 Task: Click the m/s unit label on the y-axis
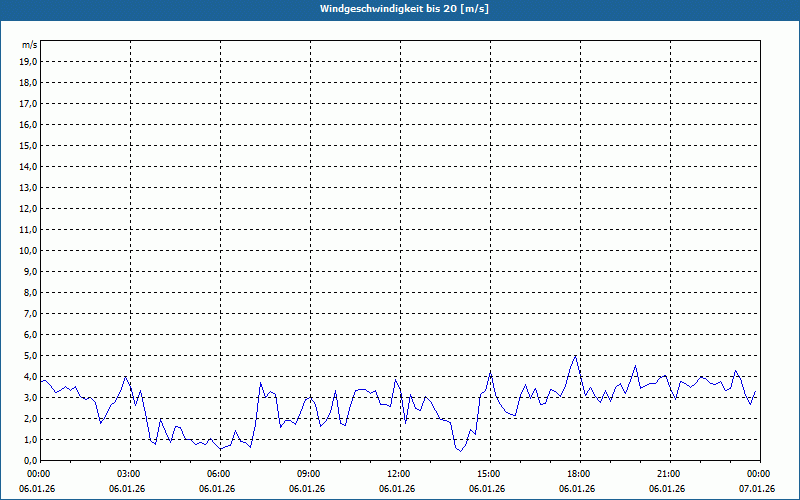point(29,45)
